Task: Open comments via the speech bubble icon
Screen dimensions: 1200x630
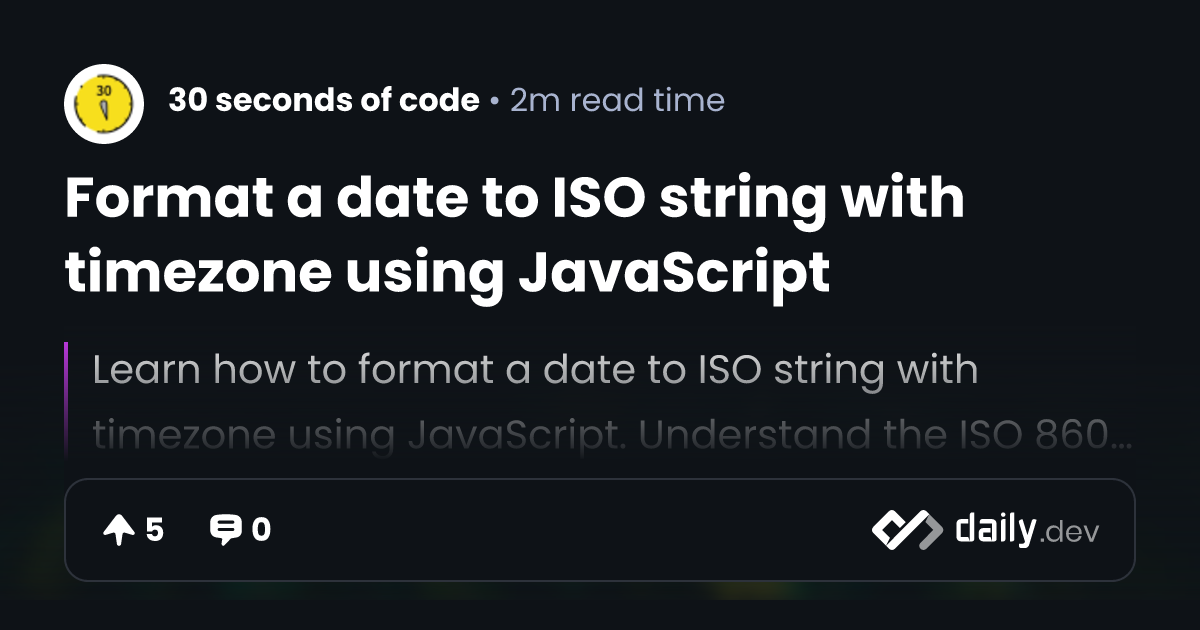Action: point(225,530)
